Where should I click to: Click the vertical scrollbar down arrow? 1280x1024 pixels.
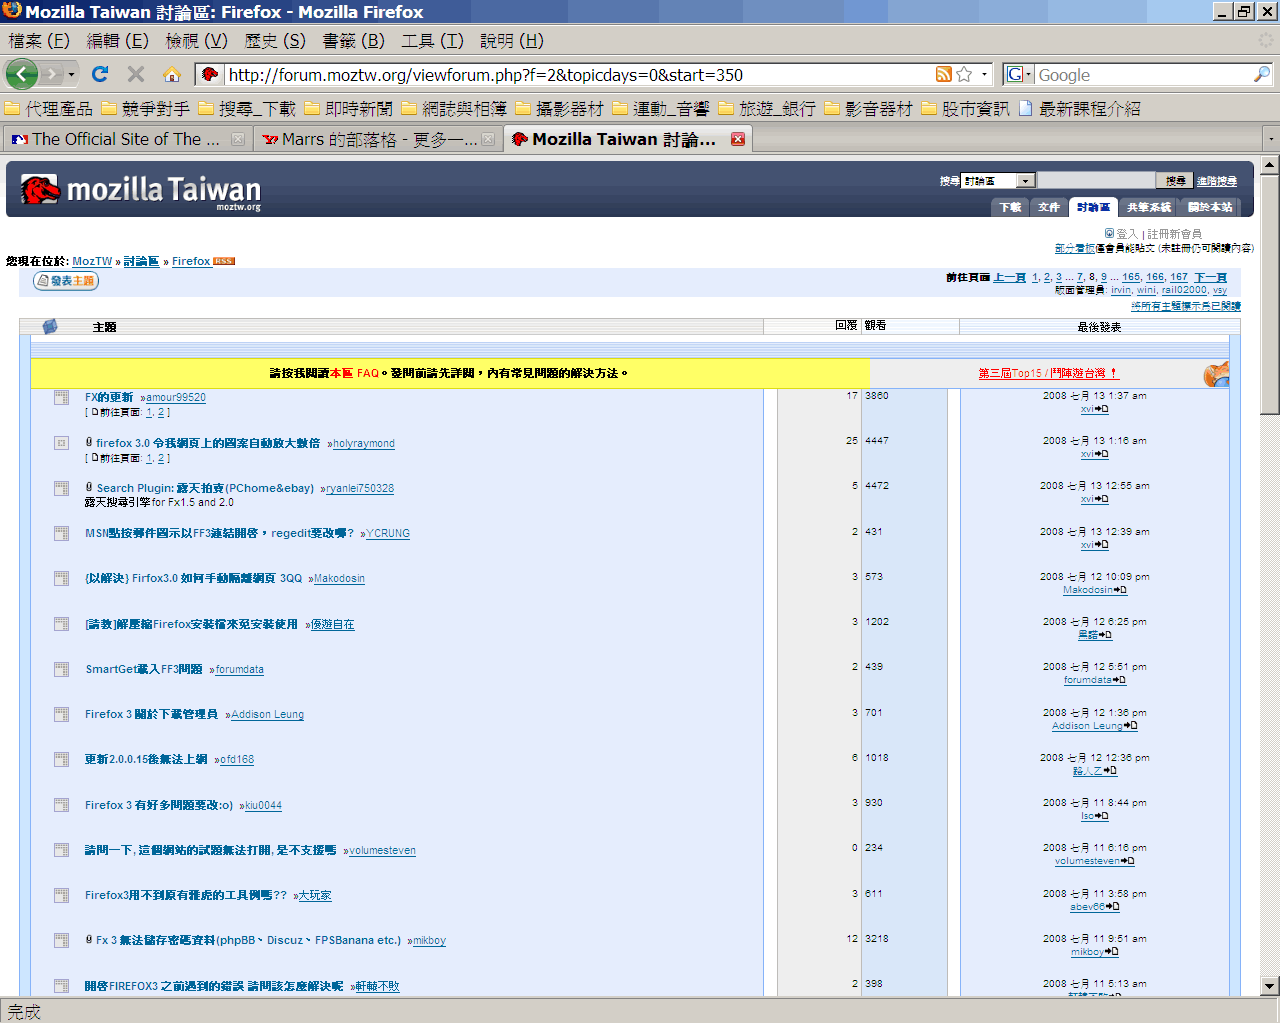click(x=1269, y=985)
